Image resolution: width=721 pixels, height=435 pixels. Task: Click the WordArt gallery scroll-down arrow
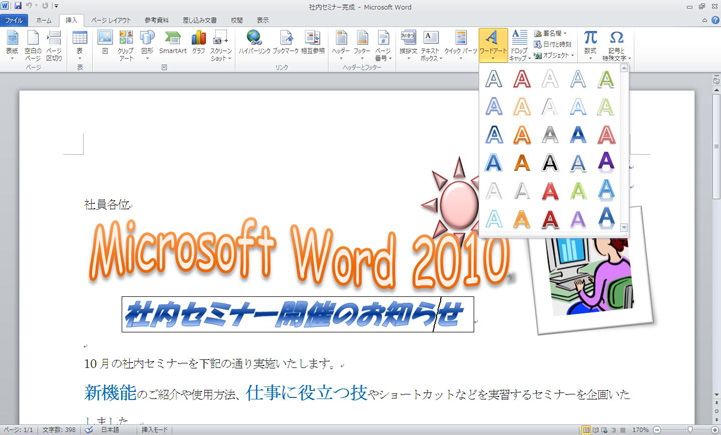point(624,227)
